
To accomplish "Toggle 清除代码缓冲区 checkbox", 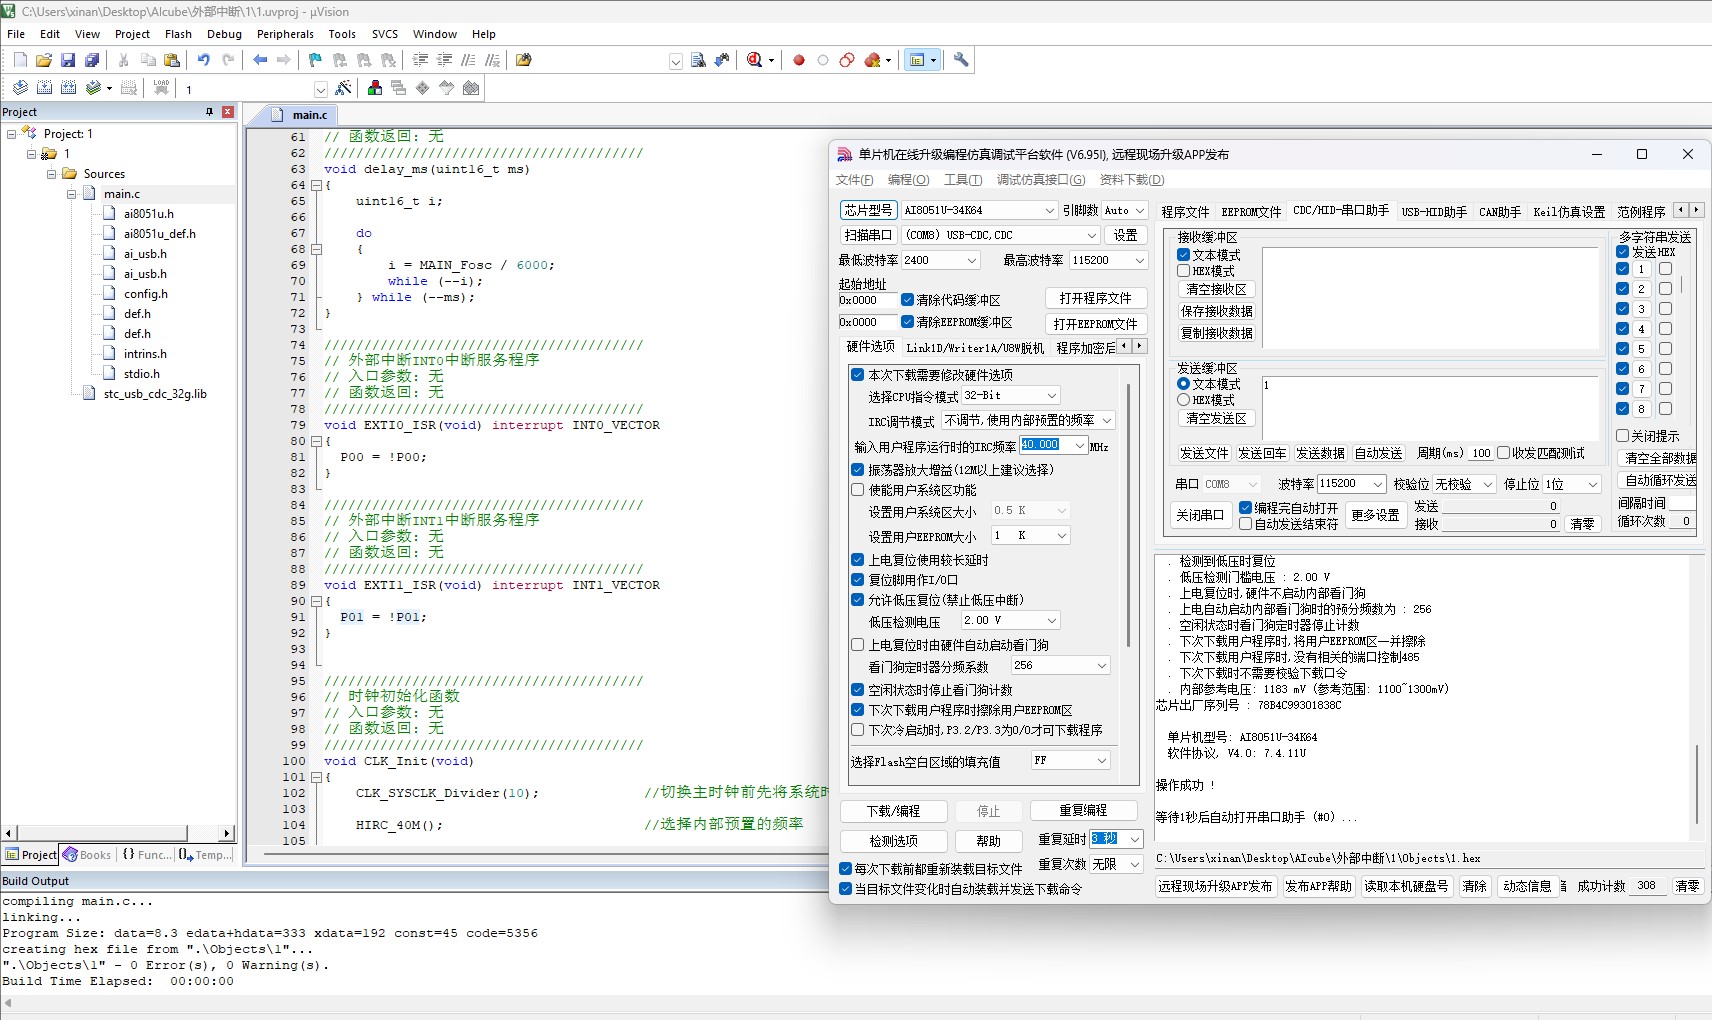I will click(x=907, y=300).
